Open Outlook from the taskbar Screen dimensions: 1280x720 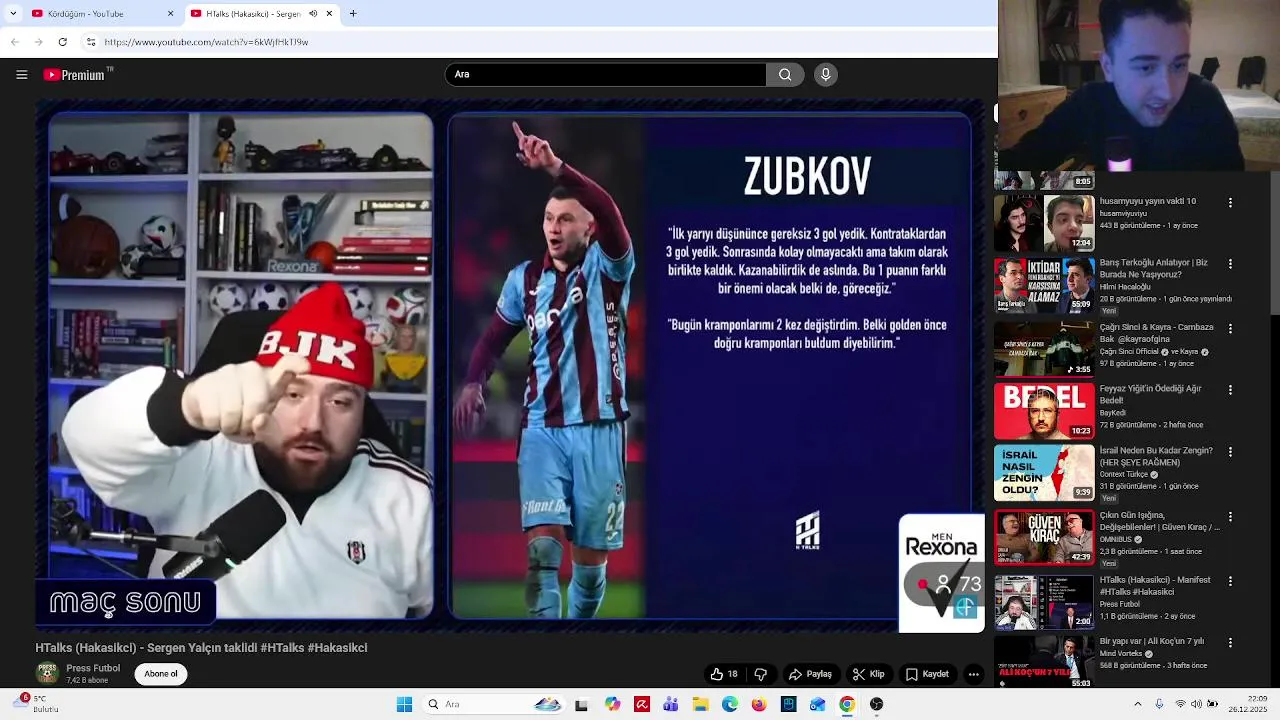pyautogui.click(x=817, y=704)
